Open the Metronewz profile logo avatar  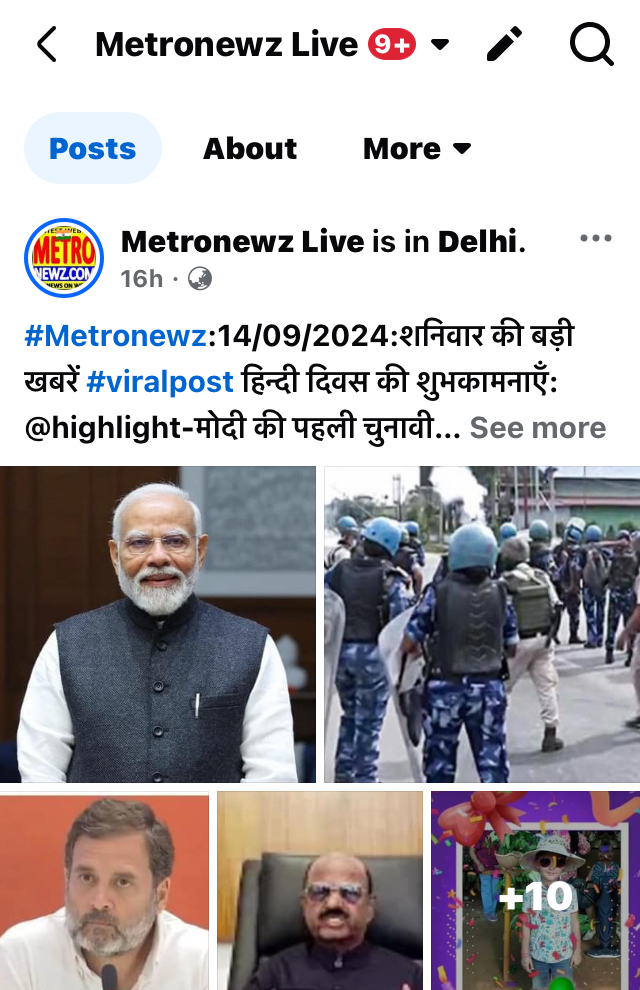point(64,258)
